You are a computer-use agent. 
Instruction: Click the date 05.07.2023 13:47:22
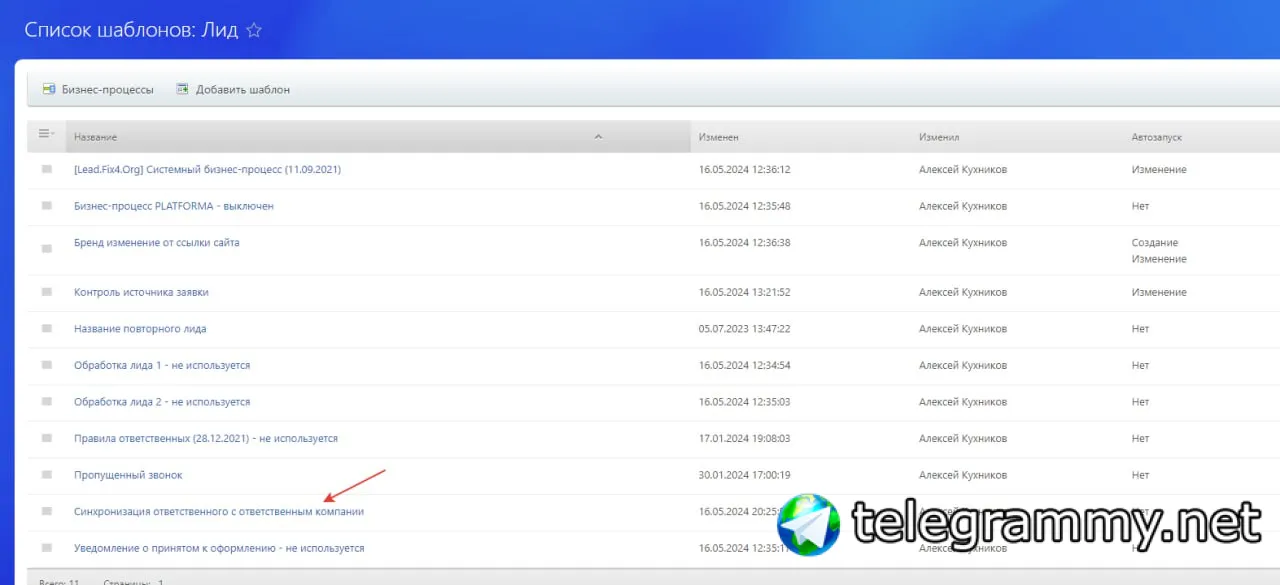[x=745, y=329]
